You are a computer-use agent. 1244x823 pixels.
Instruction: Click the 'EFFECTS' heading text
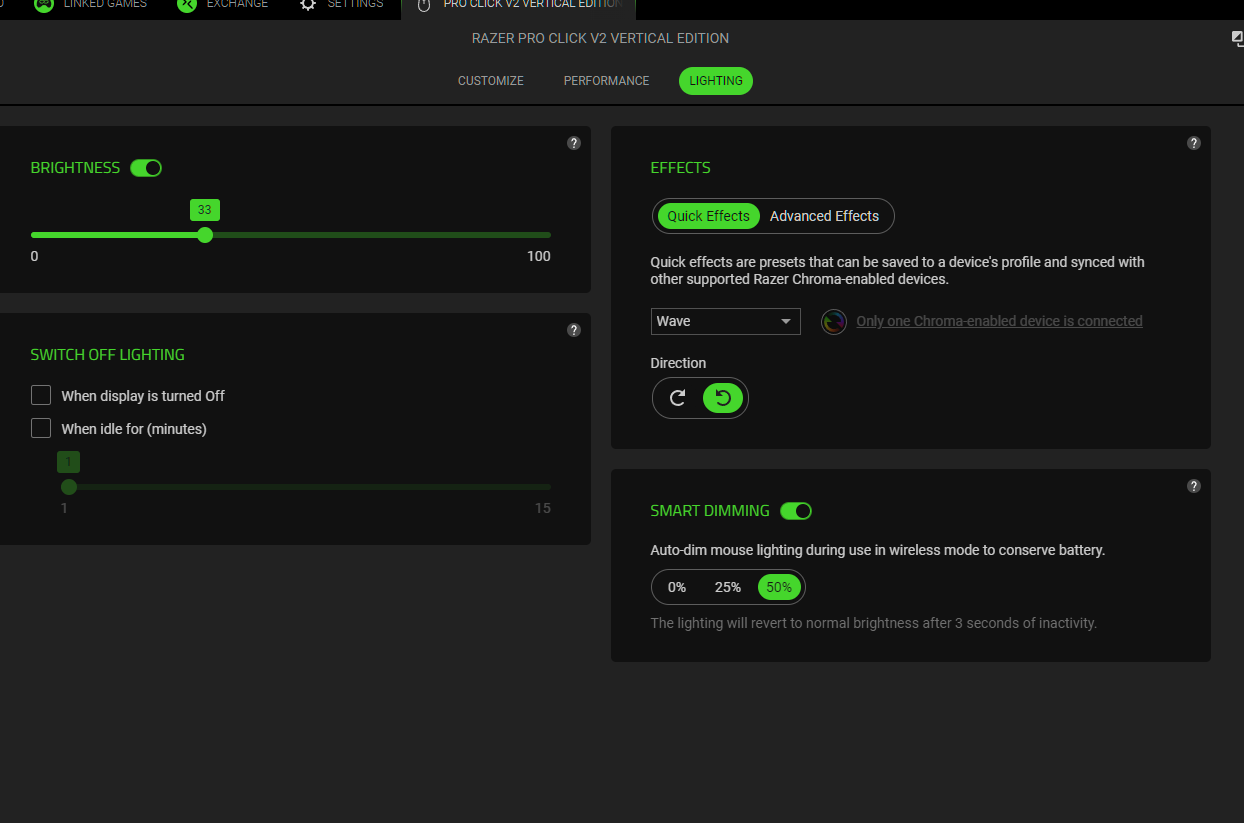pos(681,168)
